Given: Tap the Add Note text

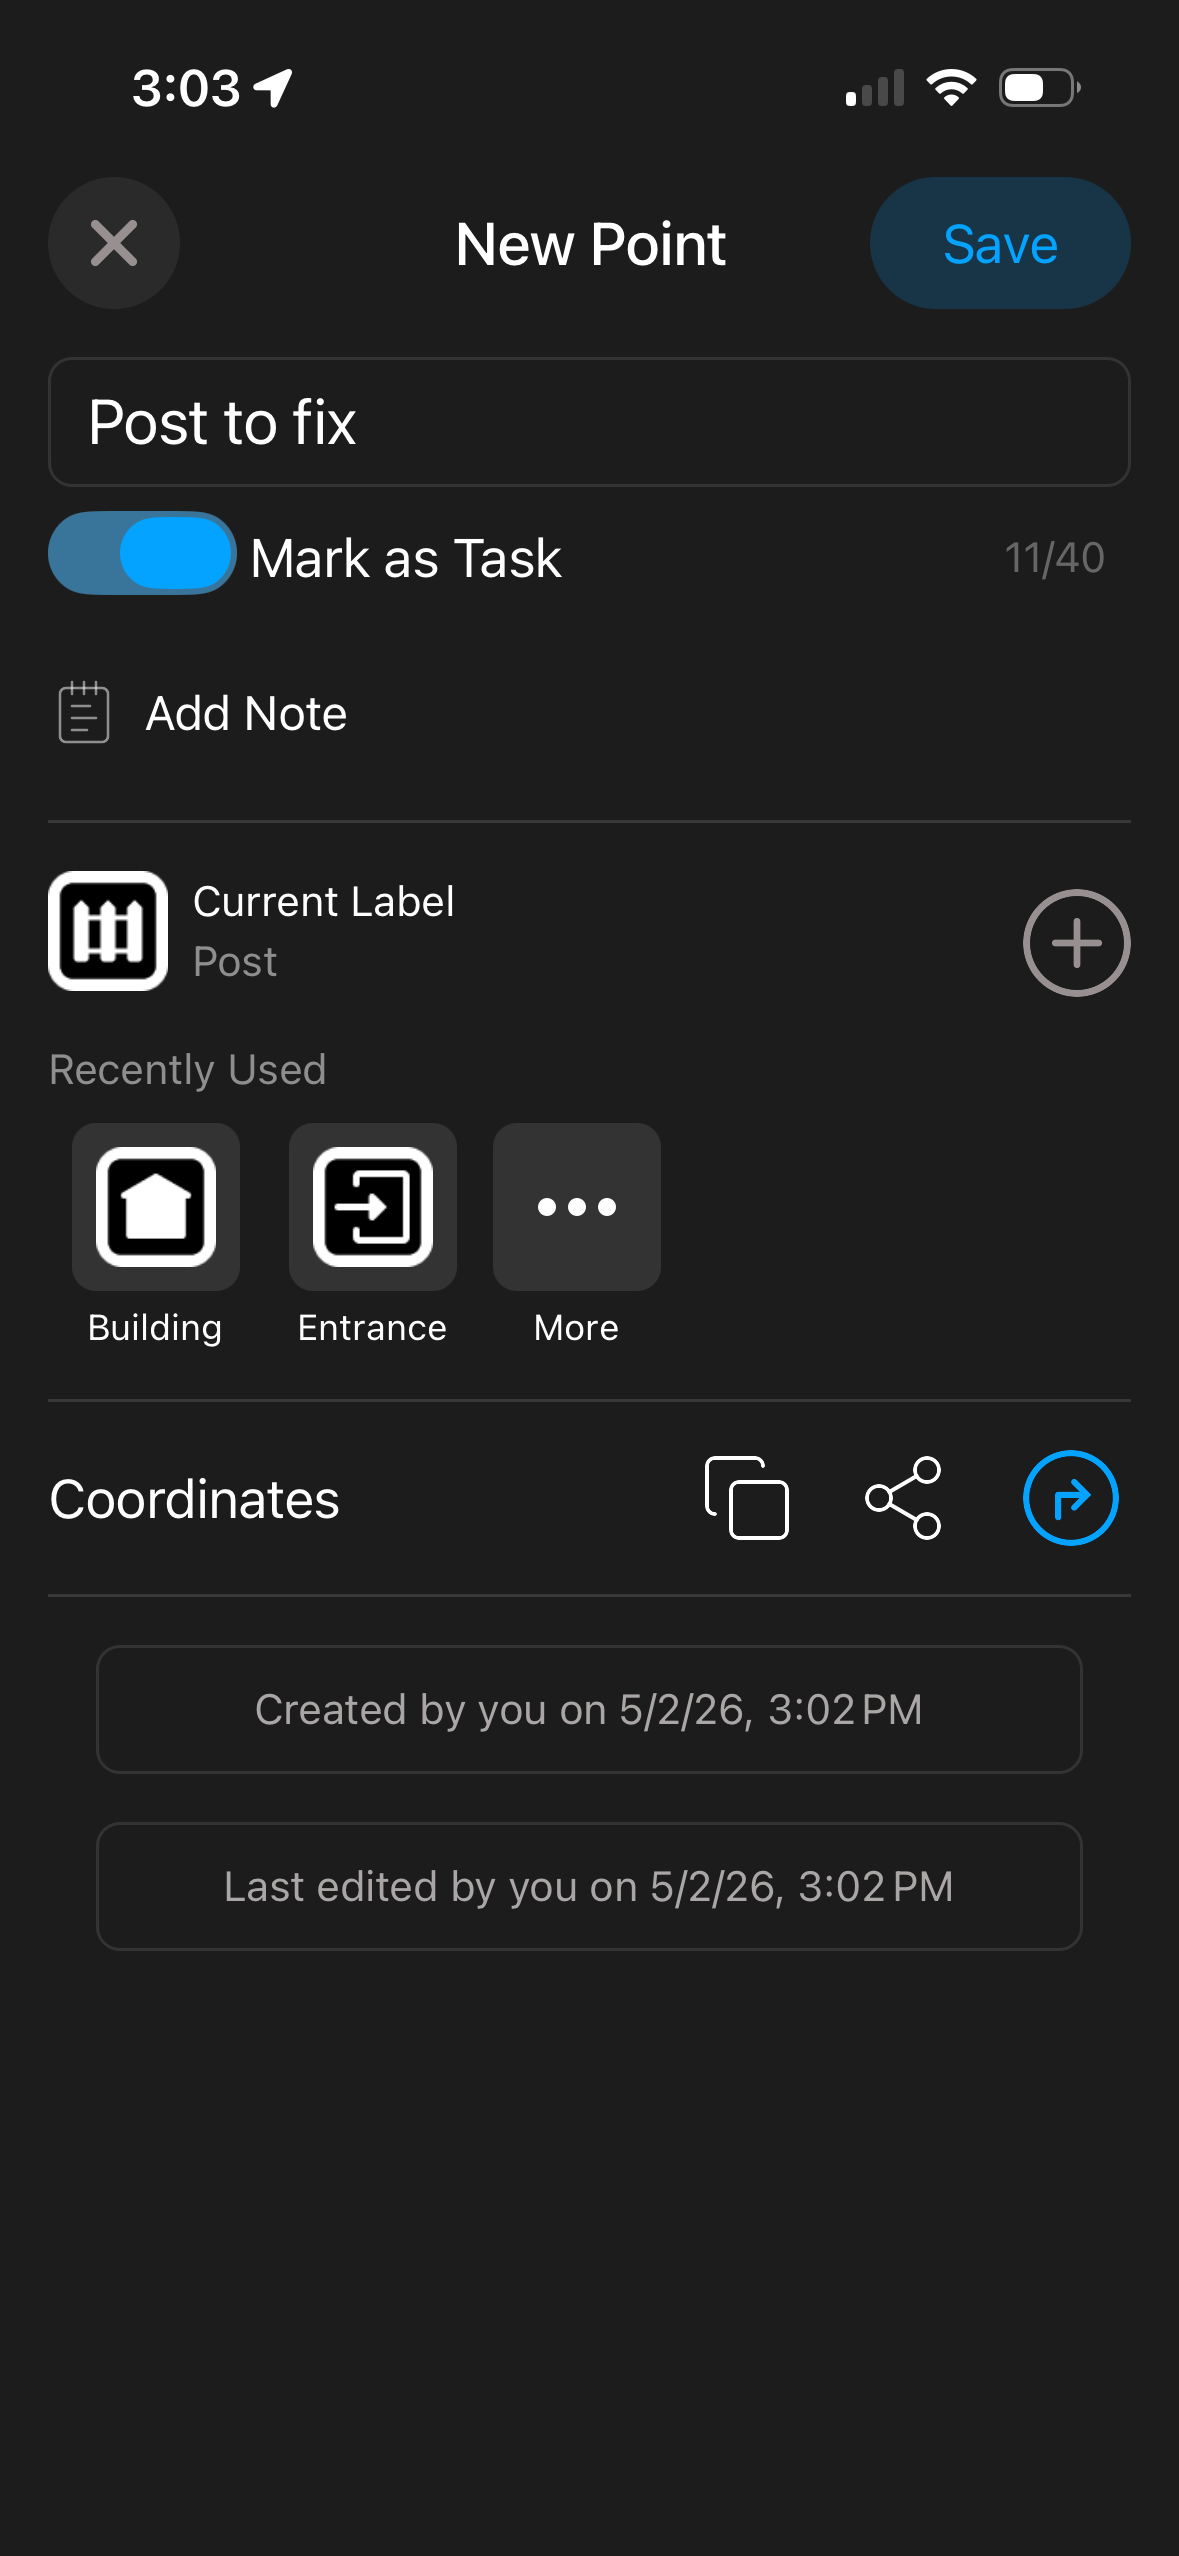Looking at the screenshot, I should [246, 714].
